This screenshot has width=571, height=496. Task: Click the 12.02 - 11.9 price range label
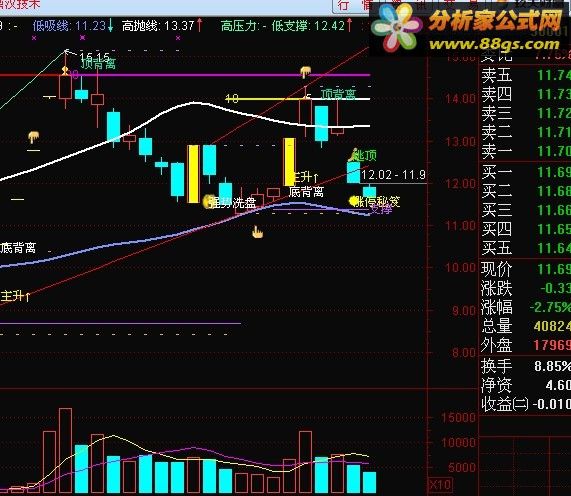coord(393,175)
